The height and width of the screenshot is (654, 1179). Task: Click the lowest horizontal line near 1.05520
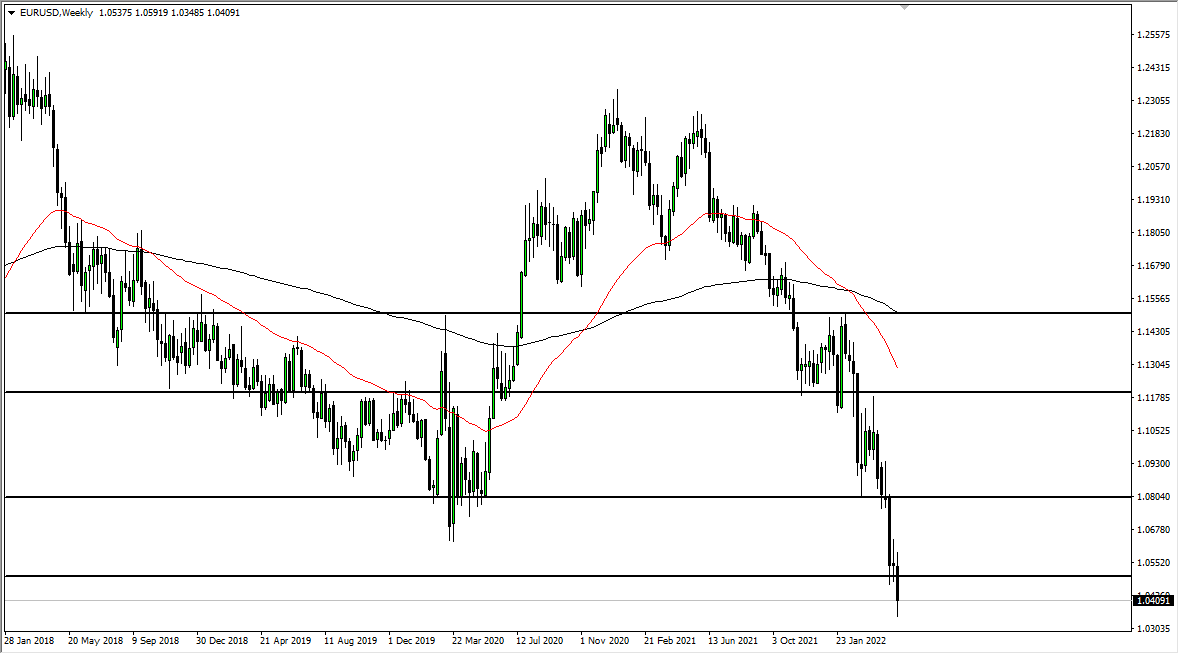tap(300, 576)
